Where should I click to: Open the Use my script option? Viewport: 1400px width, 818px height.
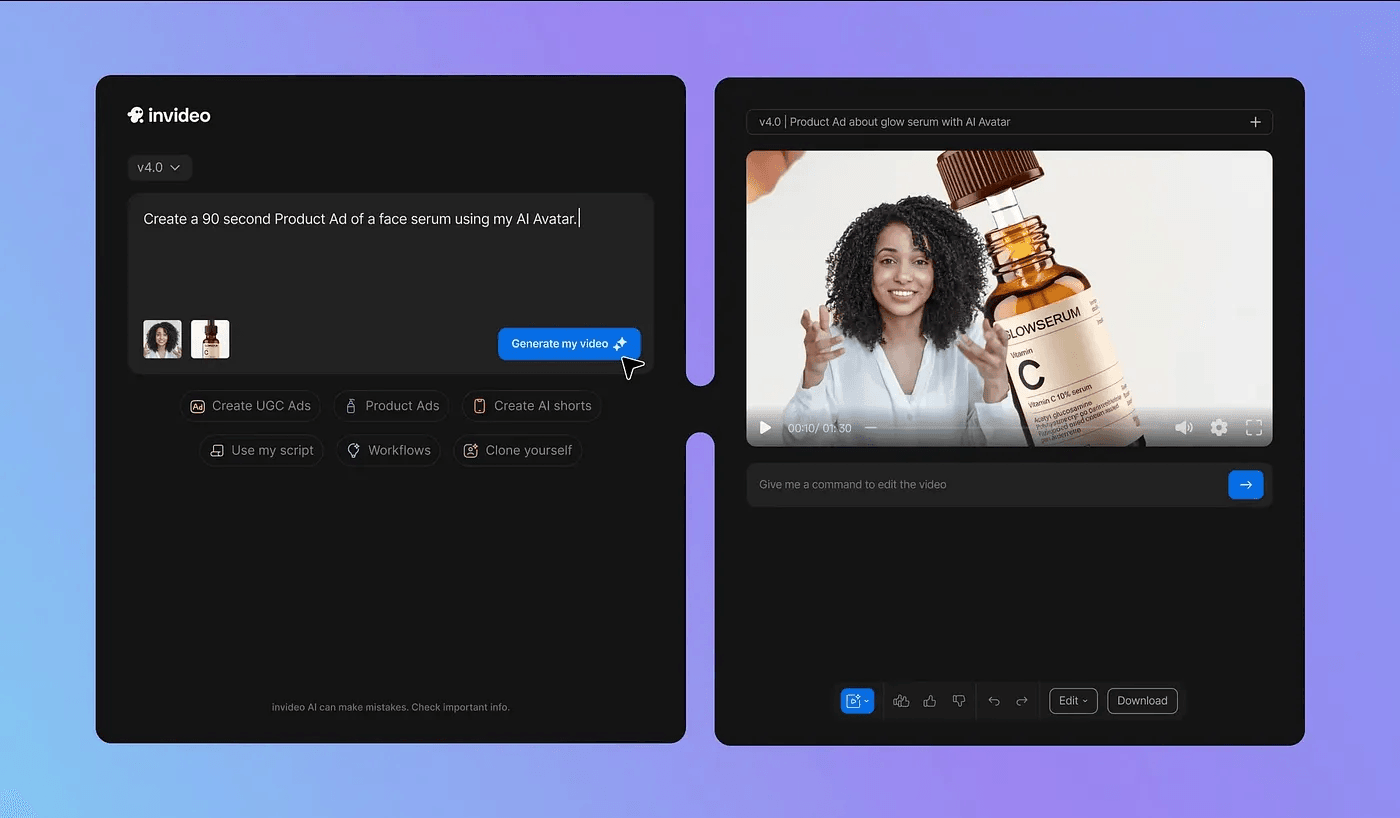[261, 450]
